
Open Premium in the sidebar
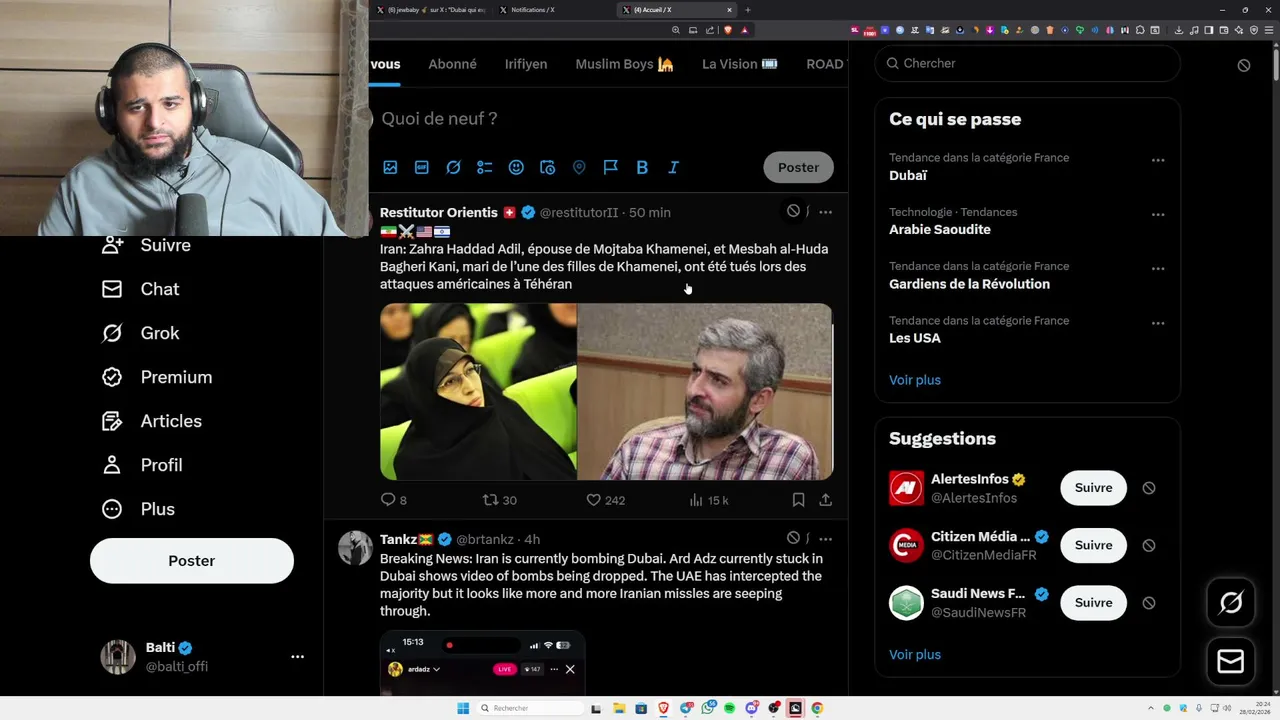pos(157,377)
